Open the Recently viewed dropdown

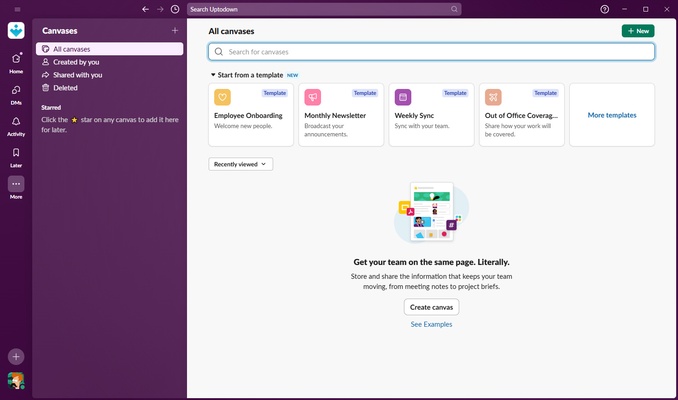240,164
